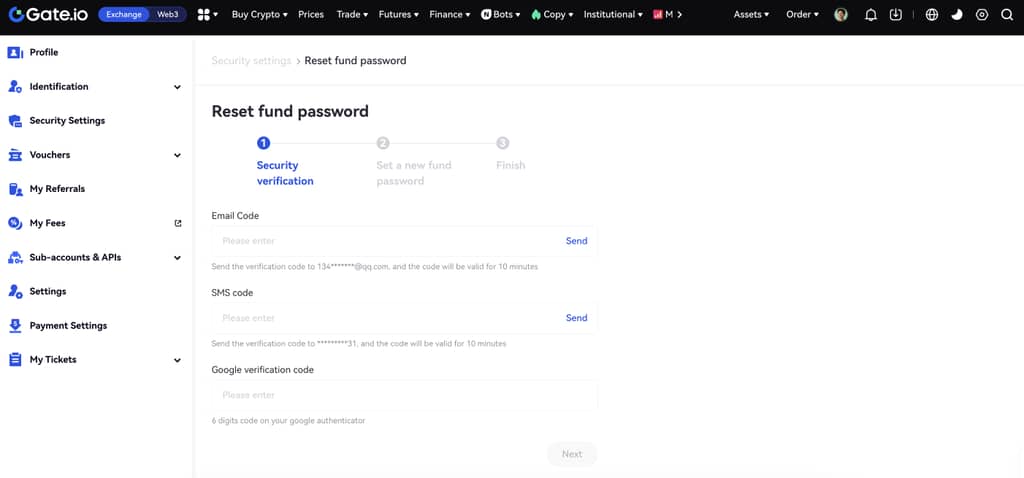Open the Buy Crypto dropdown
Screen dimensions: 1024x478
pyautogui.click(x=259, y=15)
